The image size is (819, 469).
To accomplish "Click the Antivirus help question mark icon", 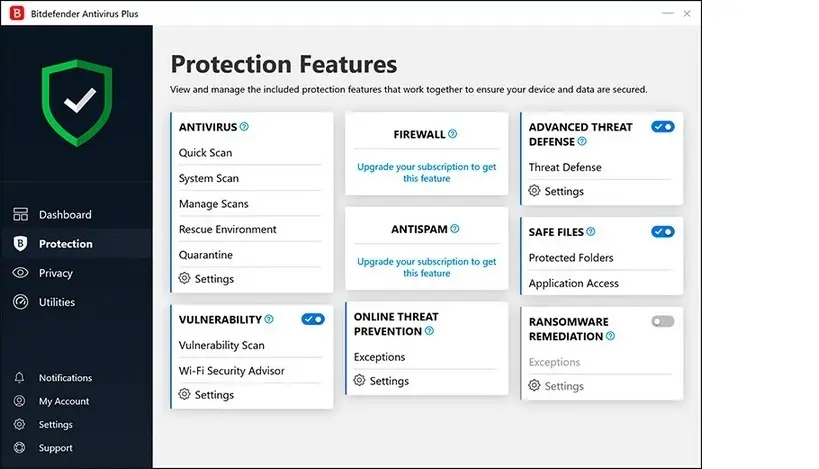I will click(x=244, y=127).
